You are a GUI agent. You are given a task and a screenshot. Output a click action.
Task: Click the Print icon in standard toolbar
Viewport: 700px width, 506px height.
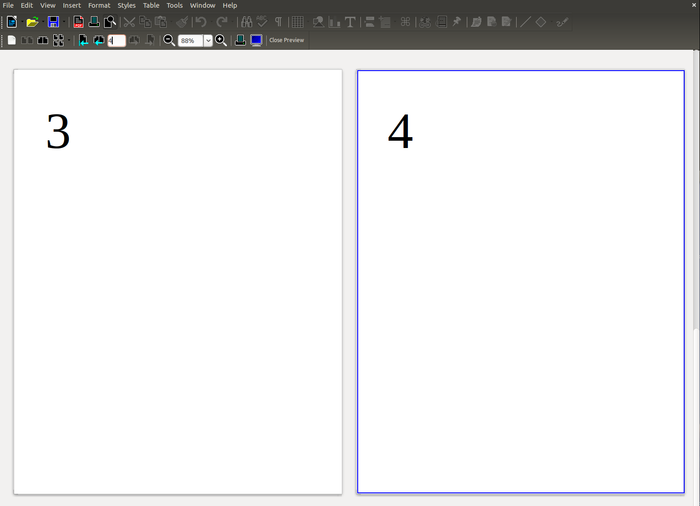point(94,22)
